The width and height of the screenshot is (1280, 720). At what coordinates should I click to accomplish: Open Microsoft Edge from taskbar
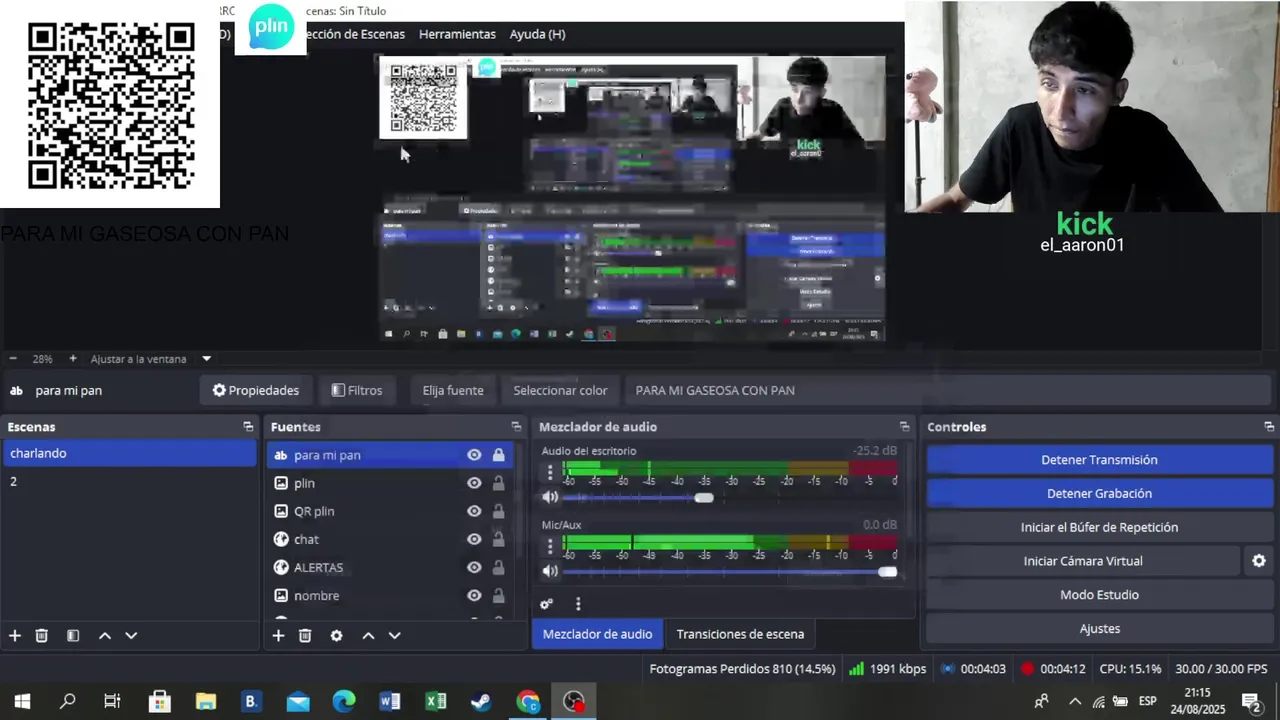[344, 702]
